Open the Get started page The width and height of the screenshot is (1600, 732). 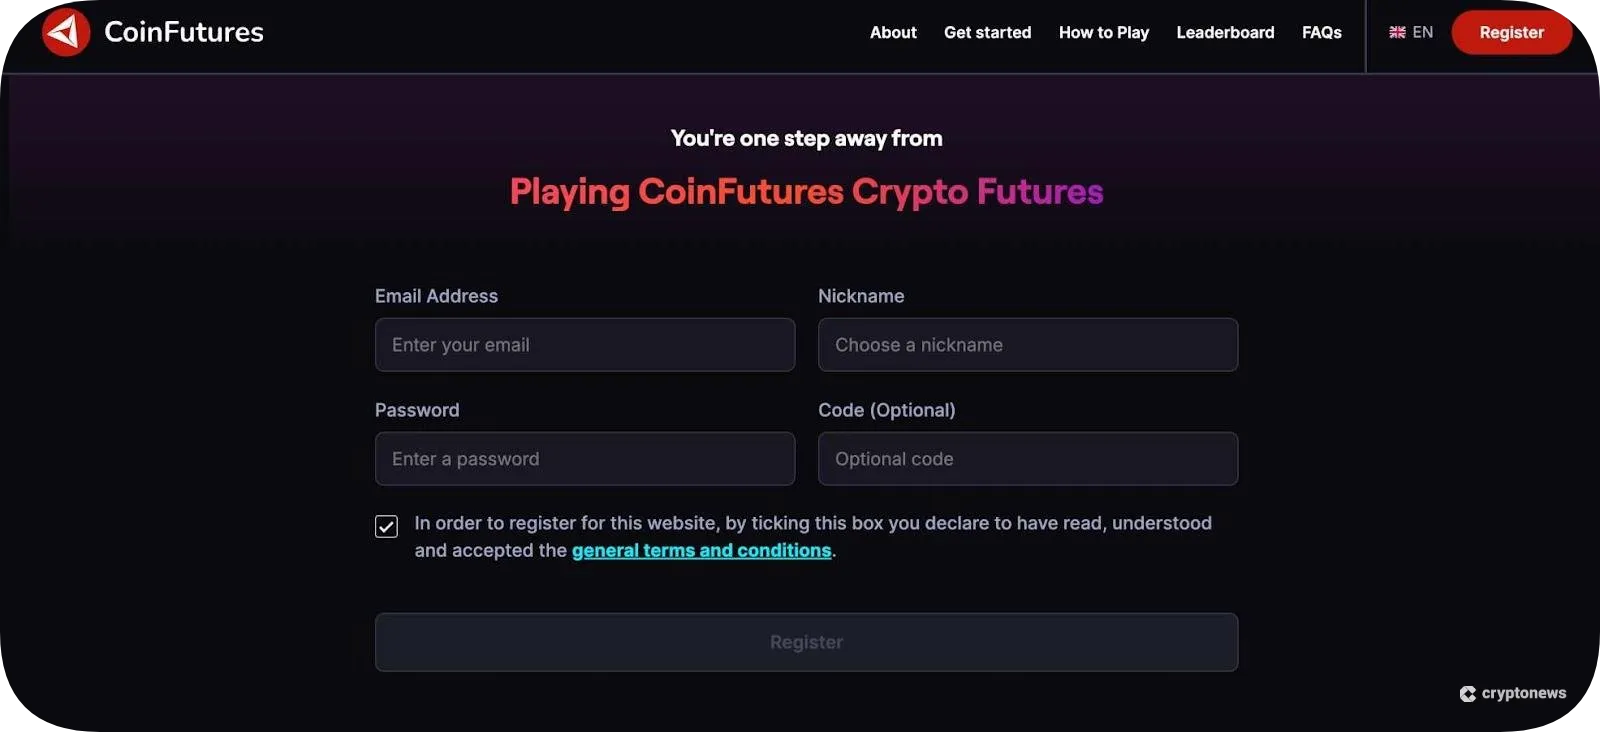click(987, 32)
